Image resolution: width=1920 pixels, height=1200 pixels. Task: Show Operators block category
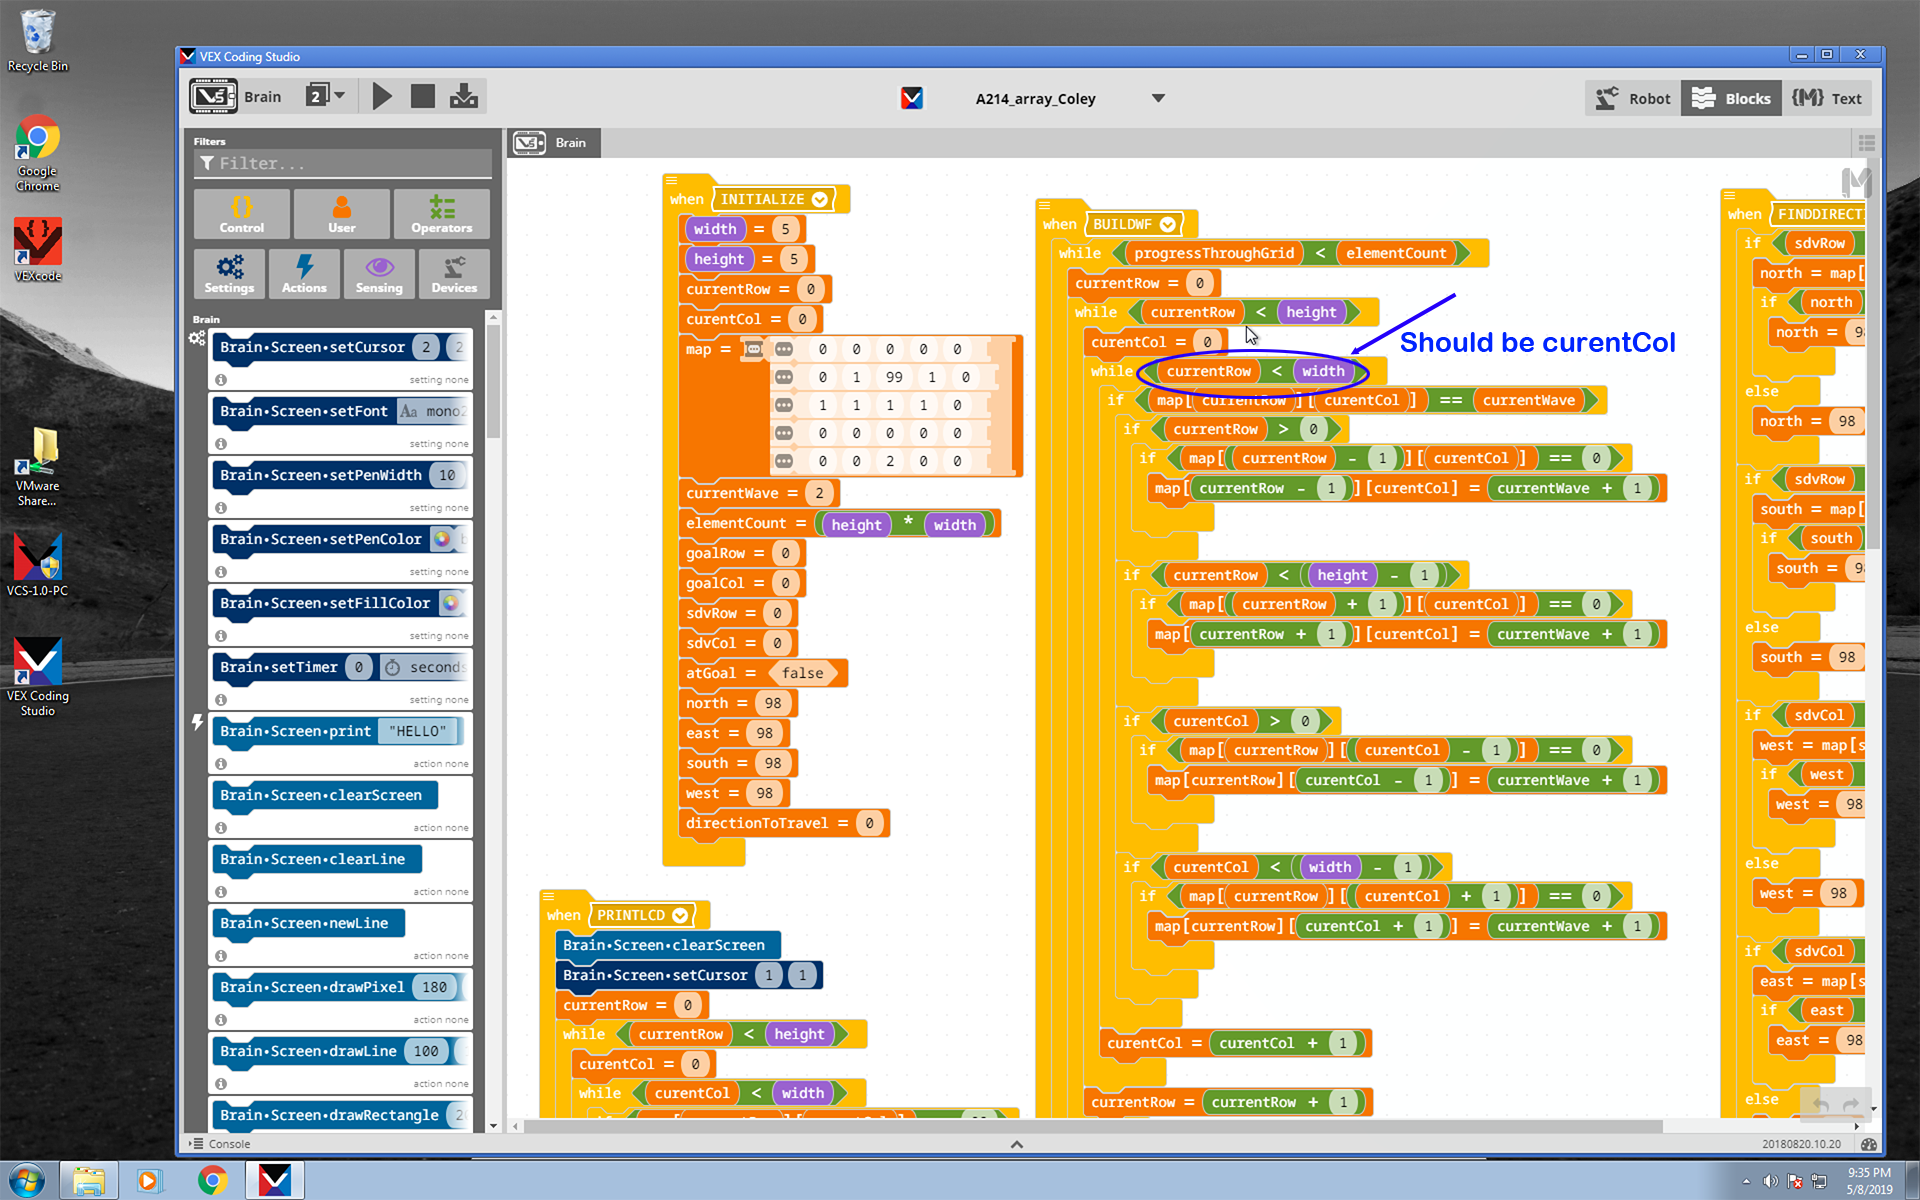[442, 214]
